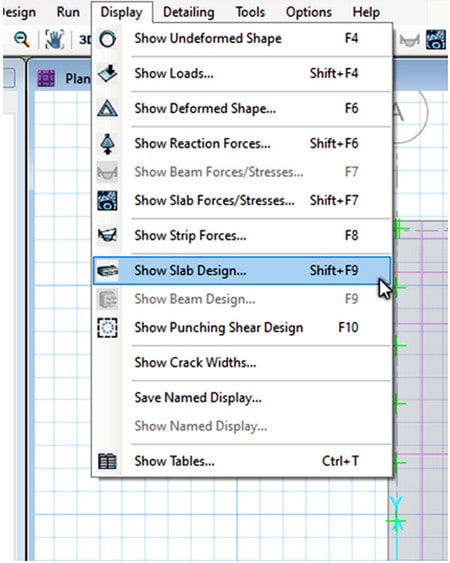Select the pan hand tool icon
This screenshot has height=563, width=450.
54,39
